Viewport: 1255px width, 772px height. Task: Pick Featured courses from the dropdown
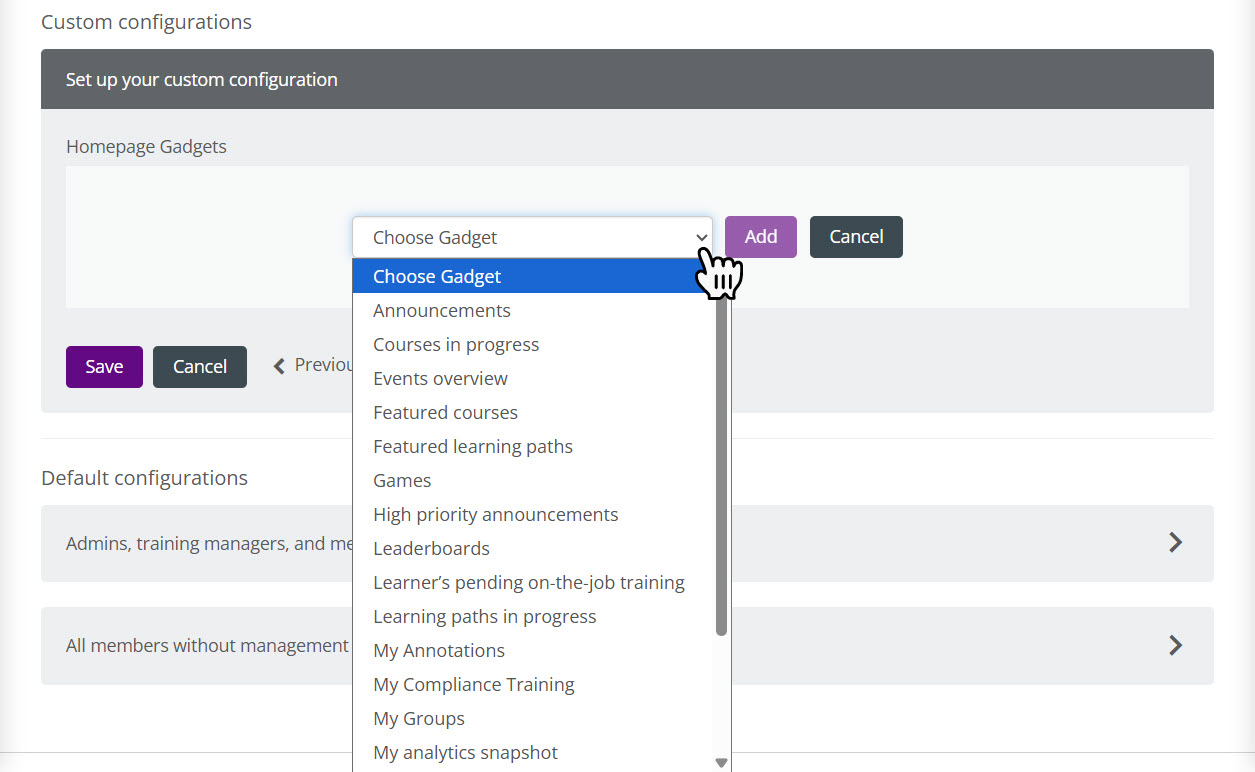click(445, 412)
